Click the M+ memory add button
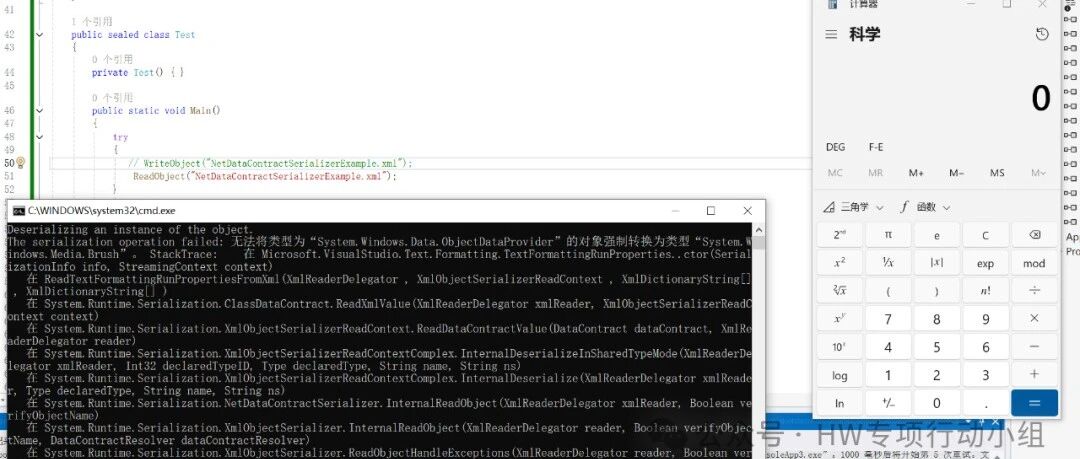 [x=916, y=173]
